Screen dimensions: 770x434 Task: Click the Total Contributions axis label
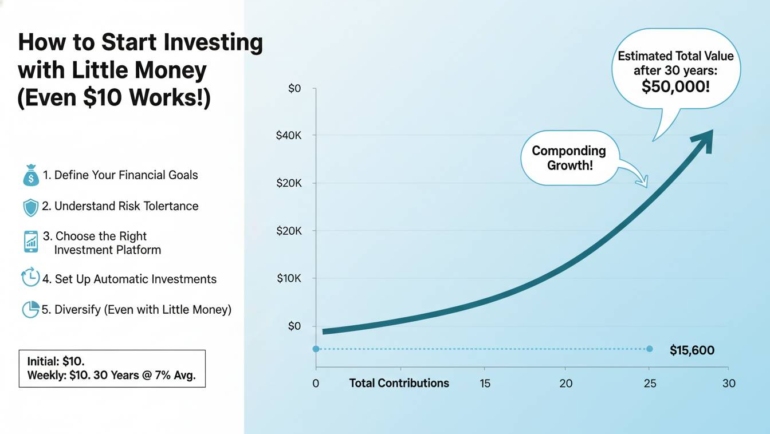[399, 383]
